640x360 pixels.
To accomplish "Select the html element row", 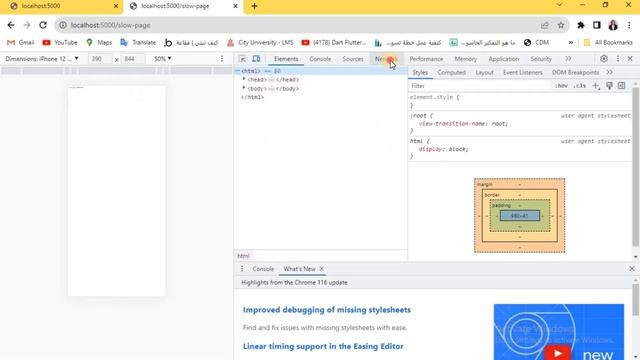I will [x=320, y=71].
